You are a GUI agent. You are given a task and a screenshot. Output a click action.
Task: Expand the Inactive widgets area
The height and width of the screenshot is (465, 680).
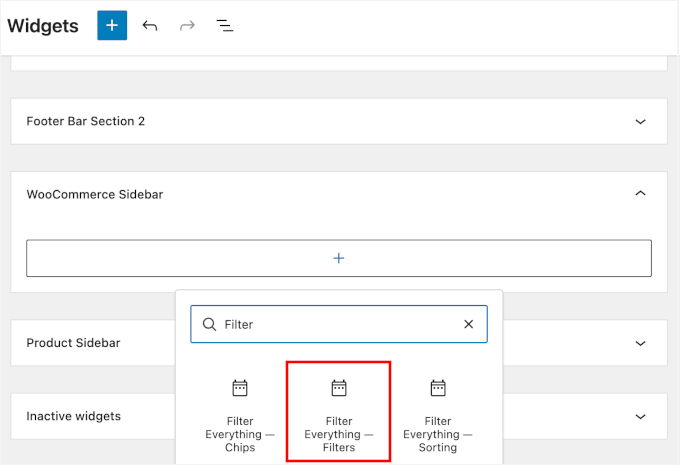(x=640, y=417)
